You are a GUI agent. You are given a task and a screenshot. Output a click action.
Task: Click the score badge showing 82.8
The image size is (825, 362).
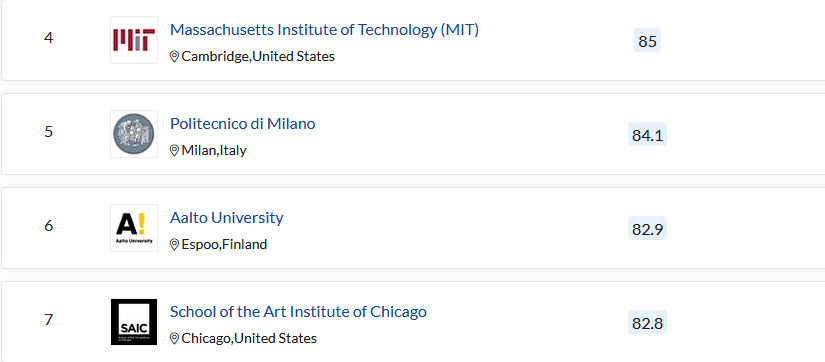pos(647,323)
